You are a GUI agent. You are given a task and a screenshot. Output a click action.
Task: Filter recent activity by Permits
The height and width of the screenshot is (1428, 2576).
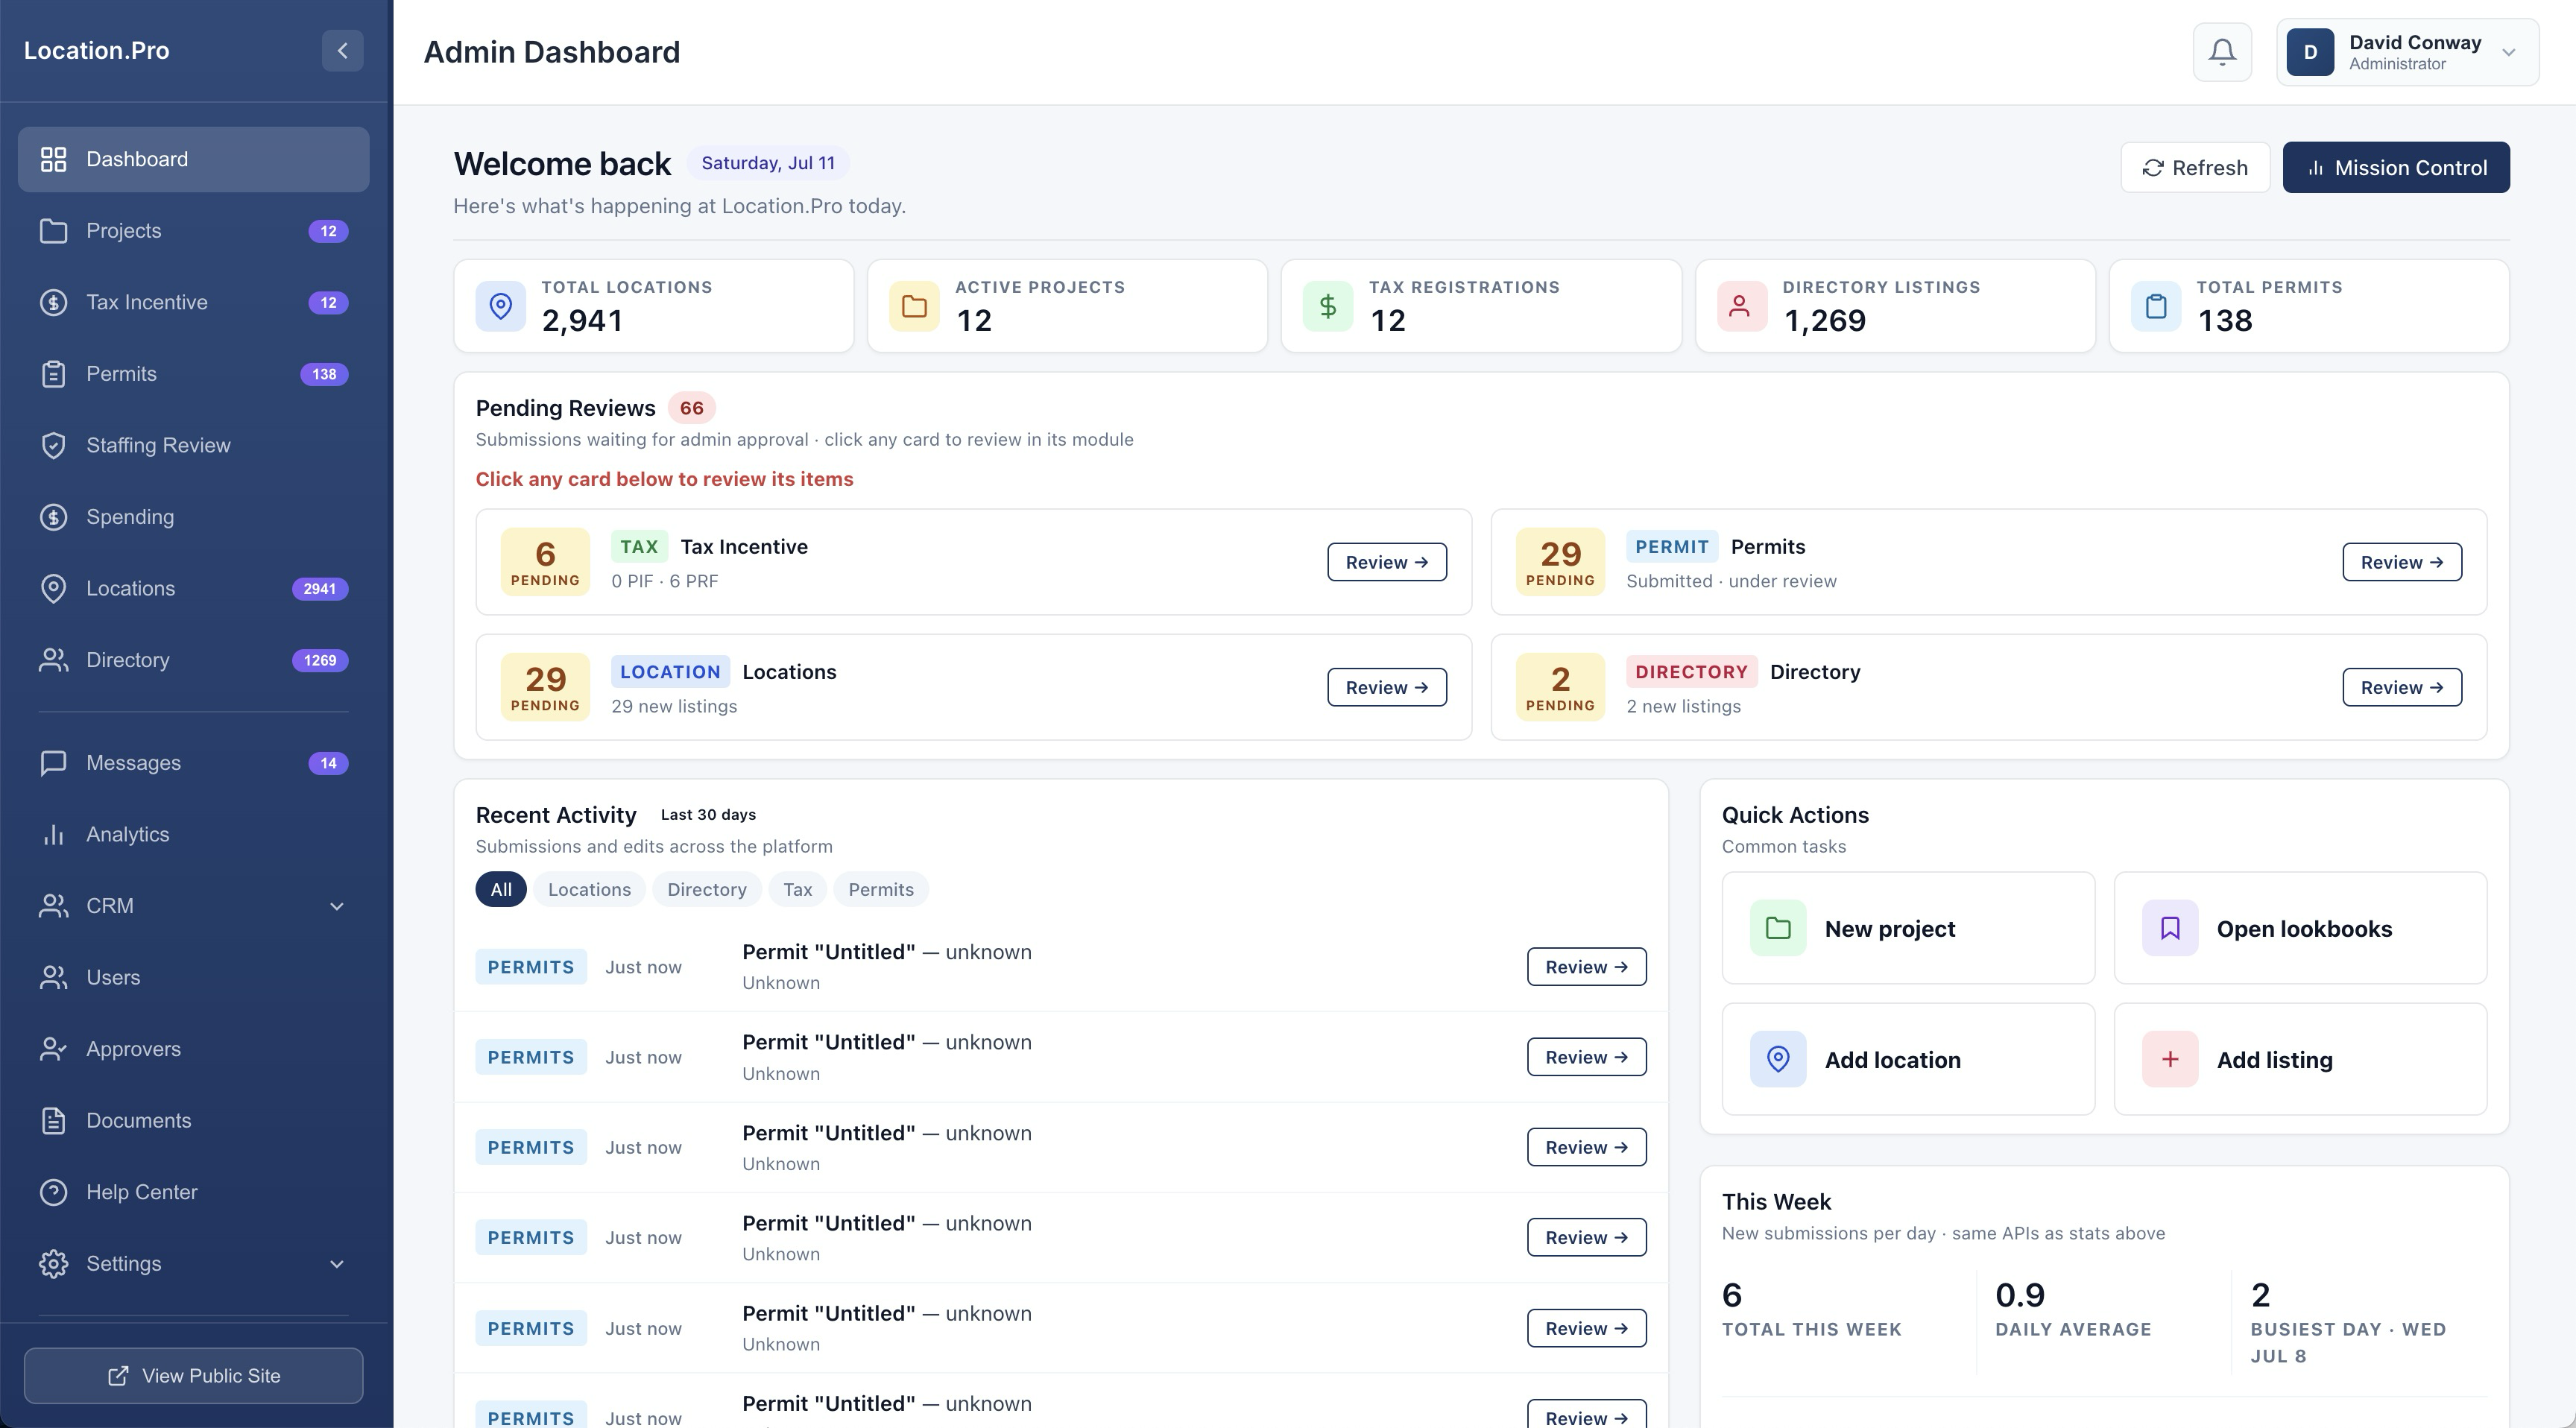(x=881, y=889)
